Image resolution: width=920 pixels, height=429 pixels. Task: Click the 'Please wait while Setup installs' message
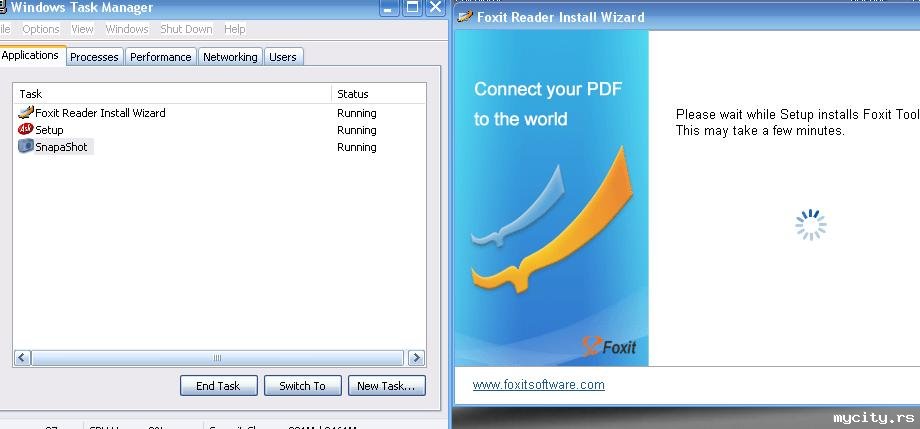(x=798, y=114)
